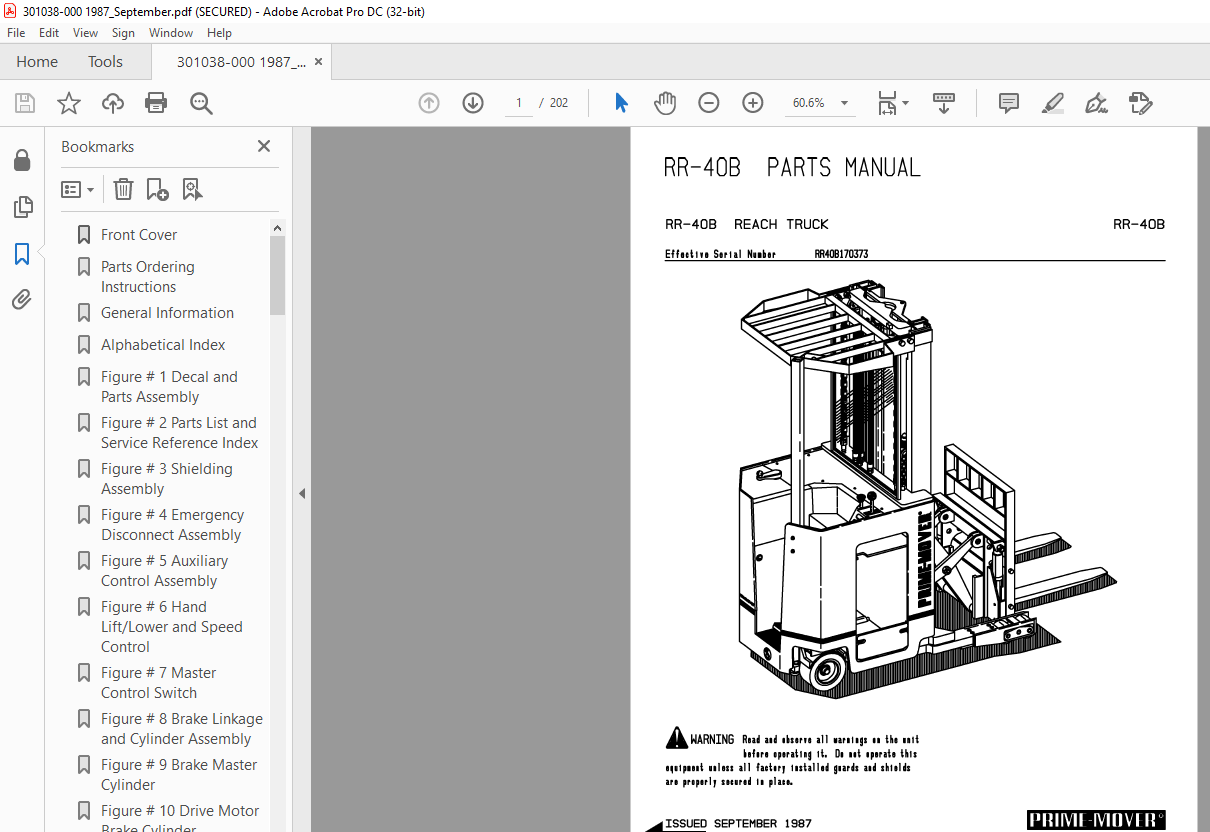The width and height of the screenshot is (1210, 832).
Task: Select Figure # 8 Brake Linkage bookmark
Action: [181, 729]
